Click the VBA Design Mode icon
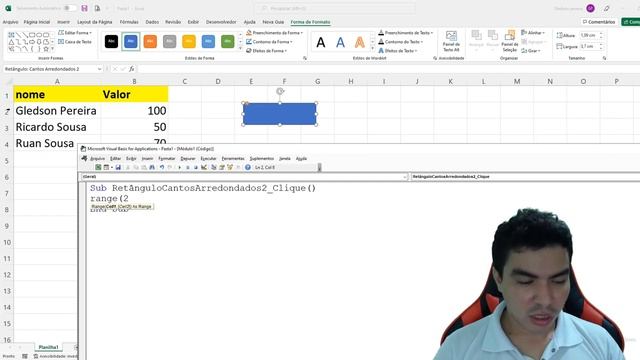Image resolution: width=640 pixels, height=360 pixels. [x=204, y=167]
